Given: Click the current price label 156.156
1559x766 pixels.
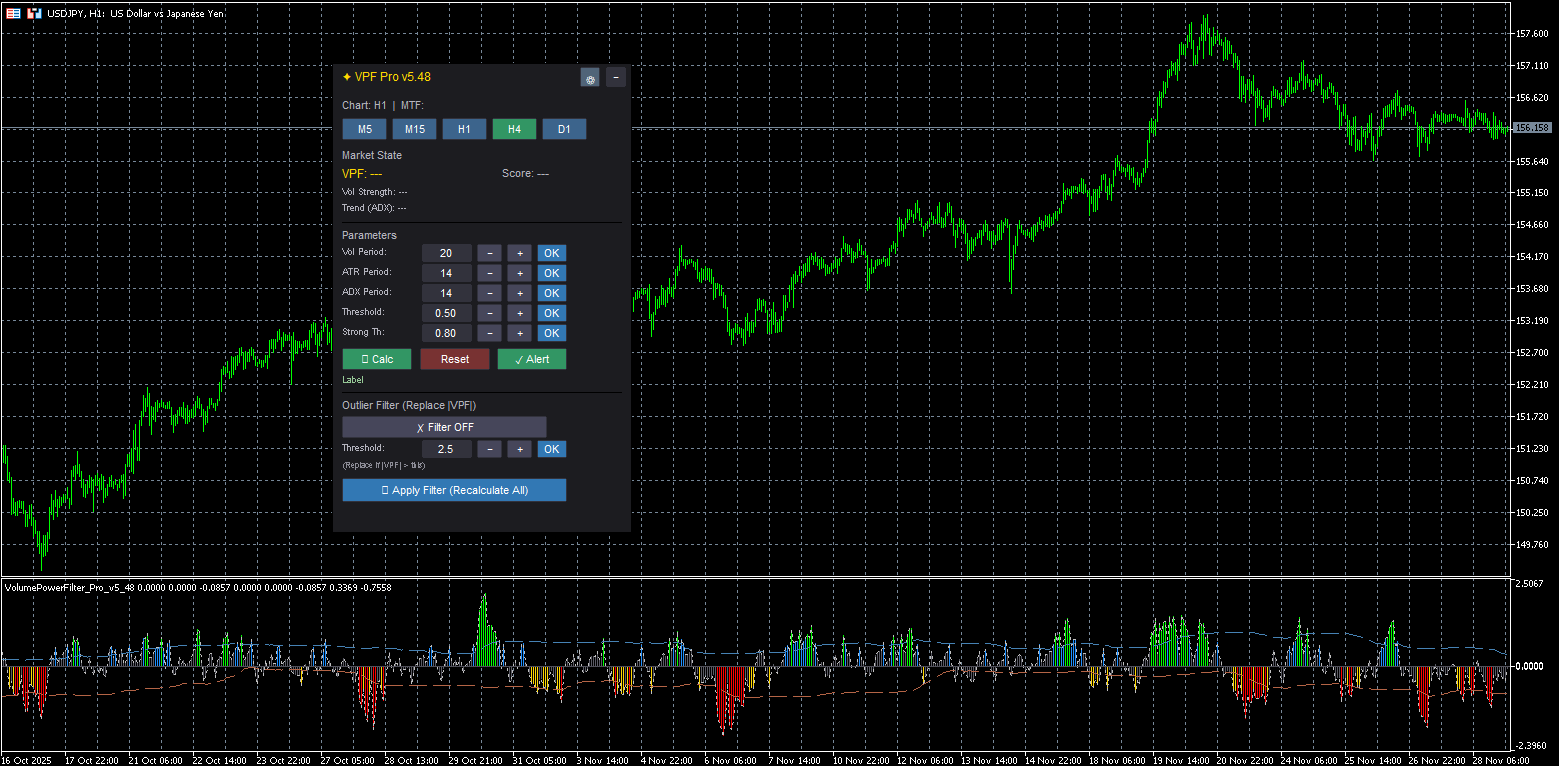Looking at the screenshot, I should pos(1532,128).
